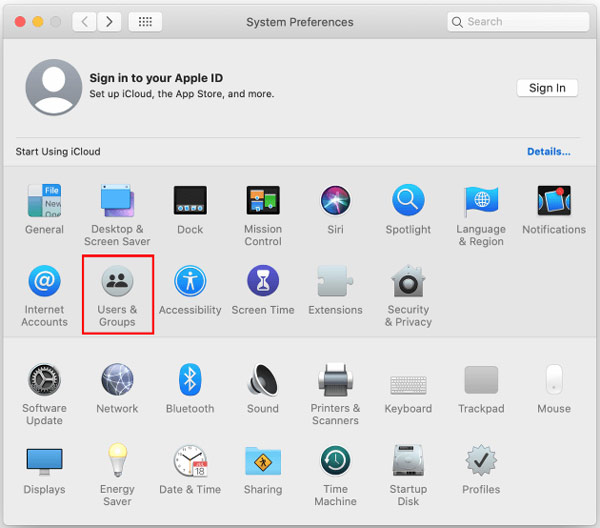Screen dimensions: 600x528
Task: Click the Sign In button
Action: tap(547, 88)
